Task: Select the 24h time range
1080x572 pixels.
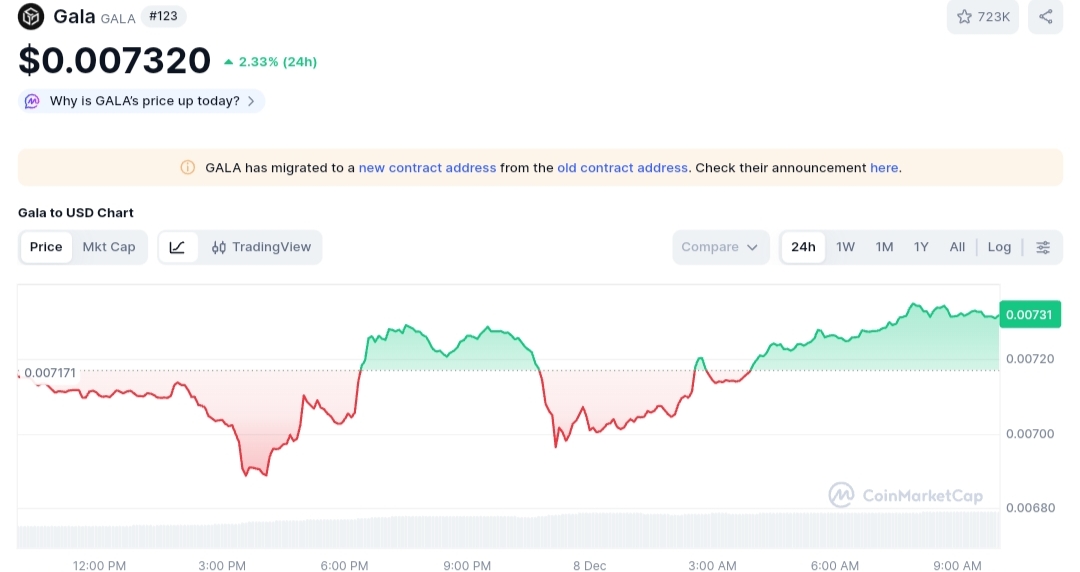Action: (x=803, y=247)
